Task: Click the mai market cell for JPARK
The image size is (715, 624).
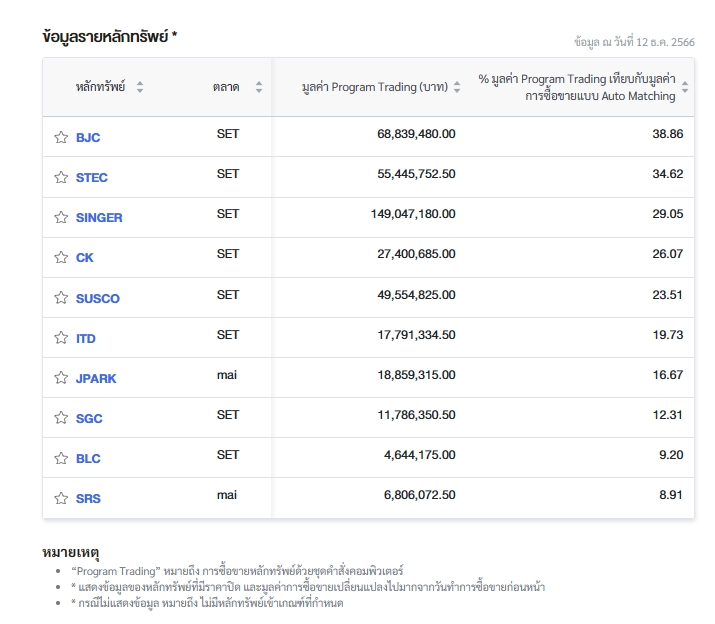Action: point(227,375)
